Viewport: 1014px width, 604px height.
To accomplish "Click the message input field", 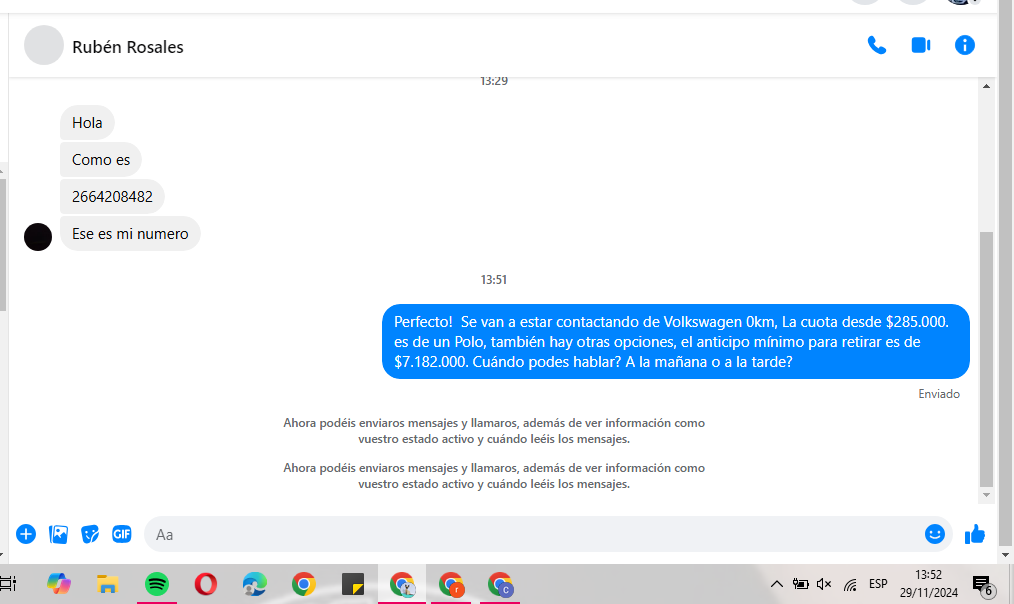I will tap(530, 534).
